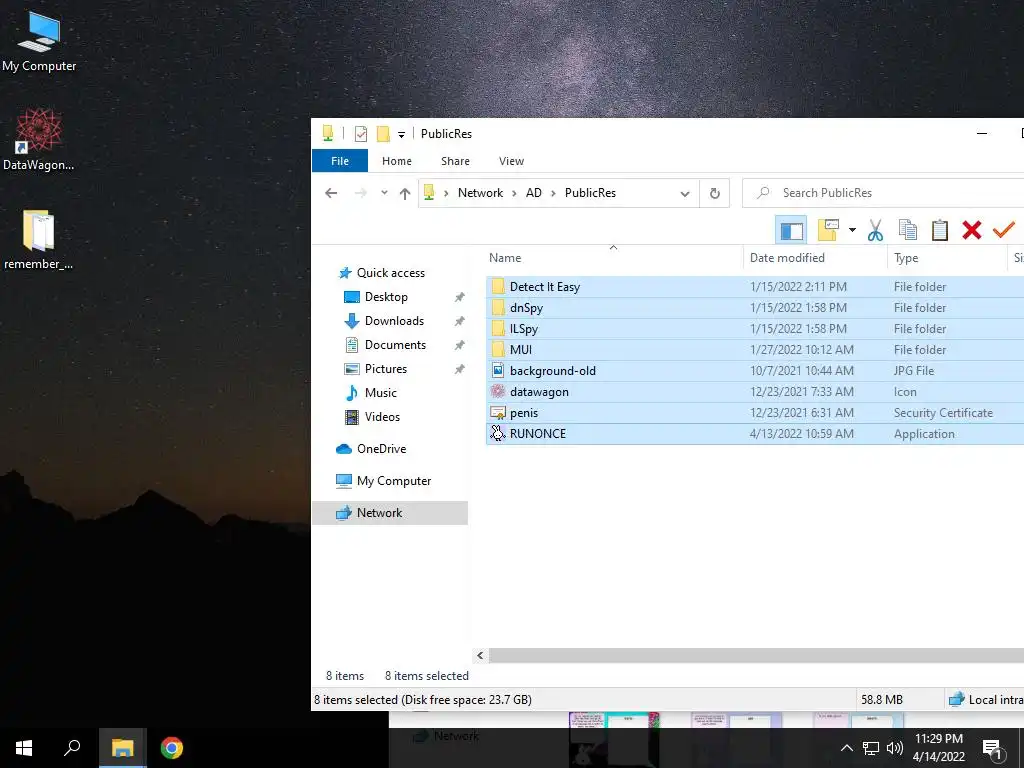Open the File menu
Viewport: 1024px width, 768px height.
[340, 161]
